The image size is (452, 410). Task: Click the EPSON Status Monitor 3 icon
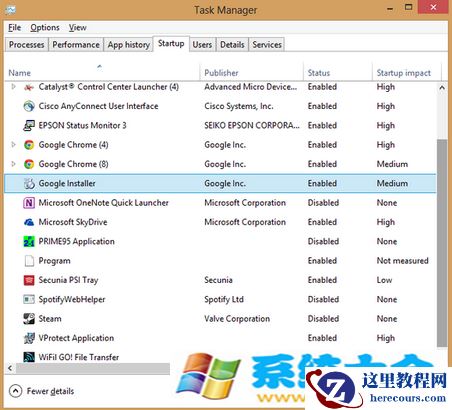click(x=29, y=126)
